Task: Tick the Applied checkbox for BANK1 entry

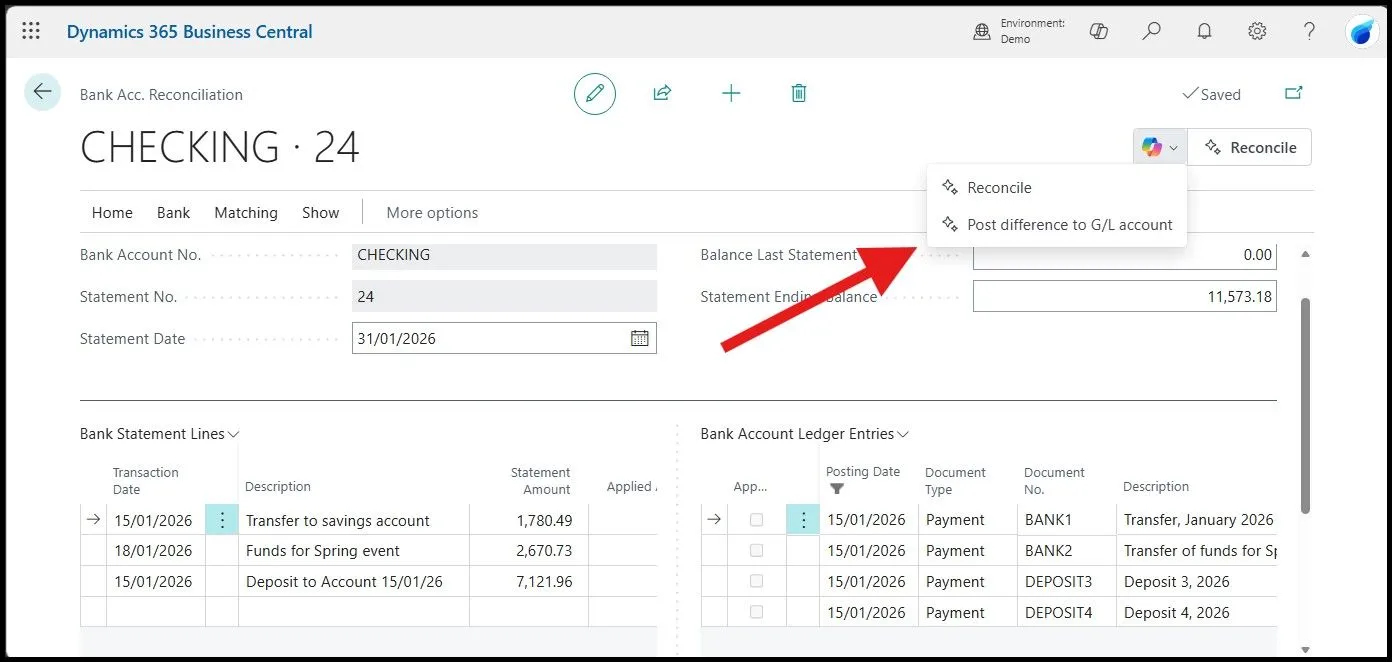Action: 756,520
